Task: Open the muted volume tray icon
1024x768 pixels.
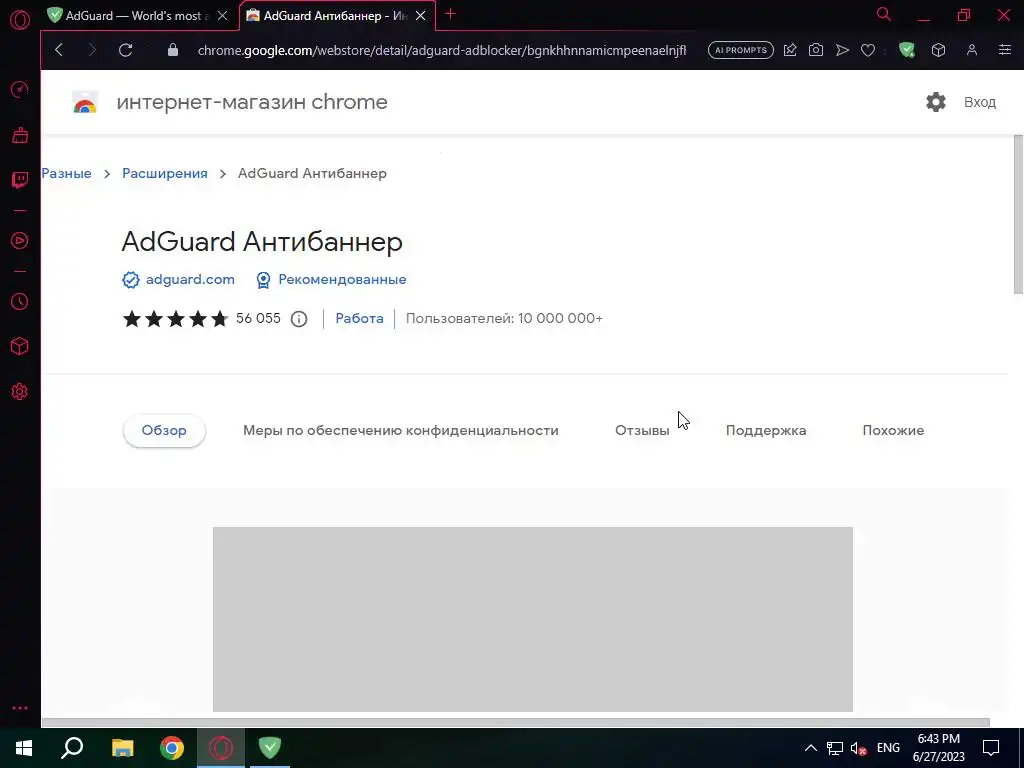Action: [859, 748]
